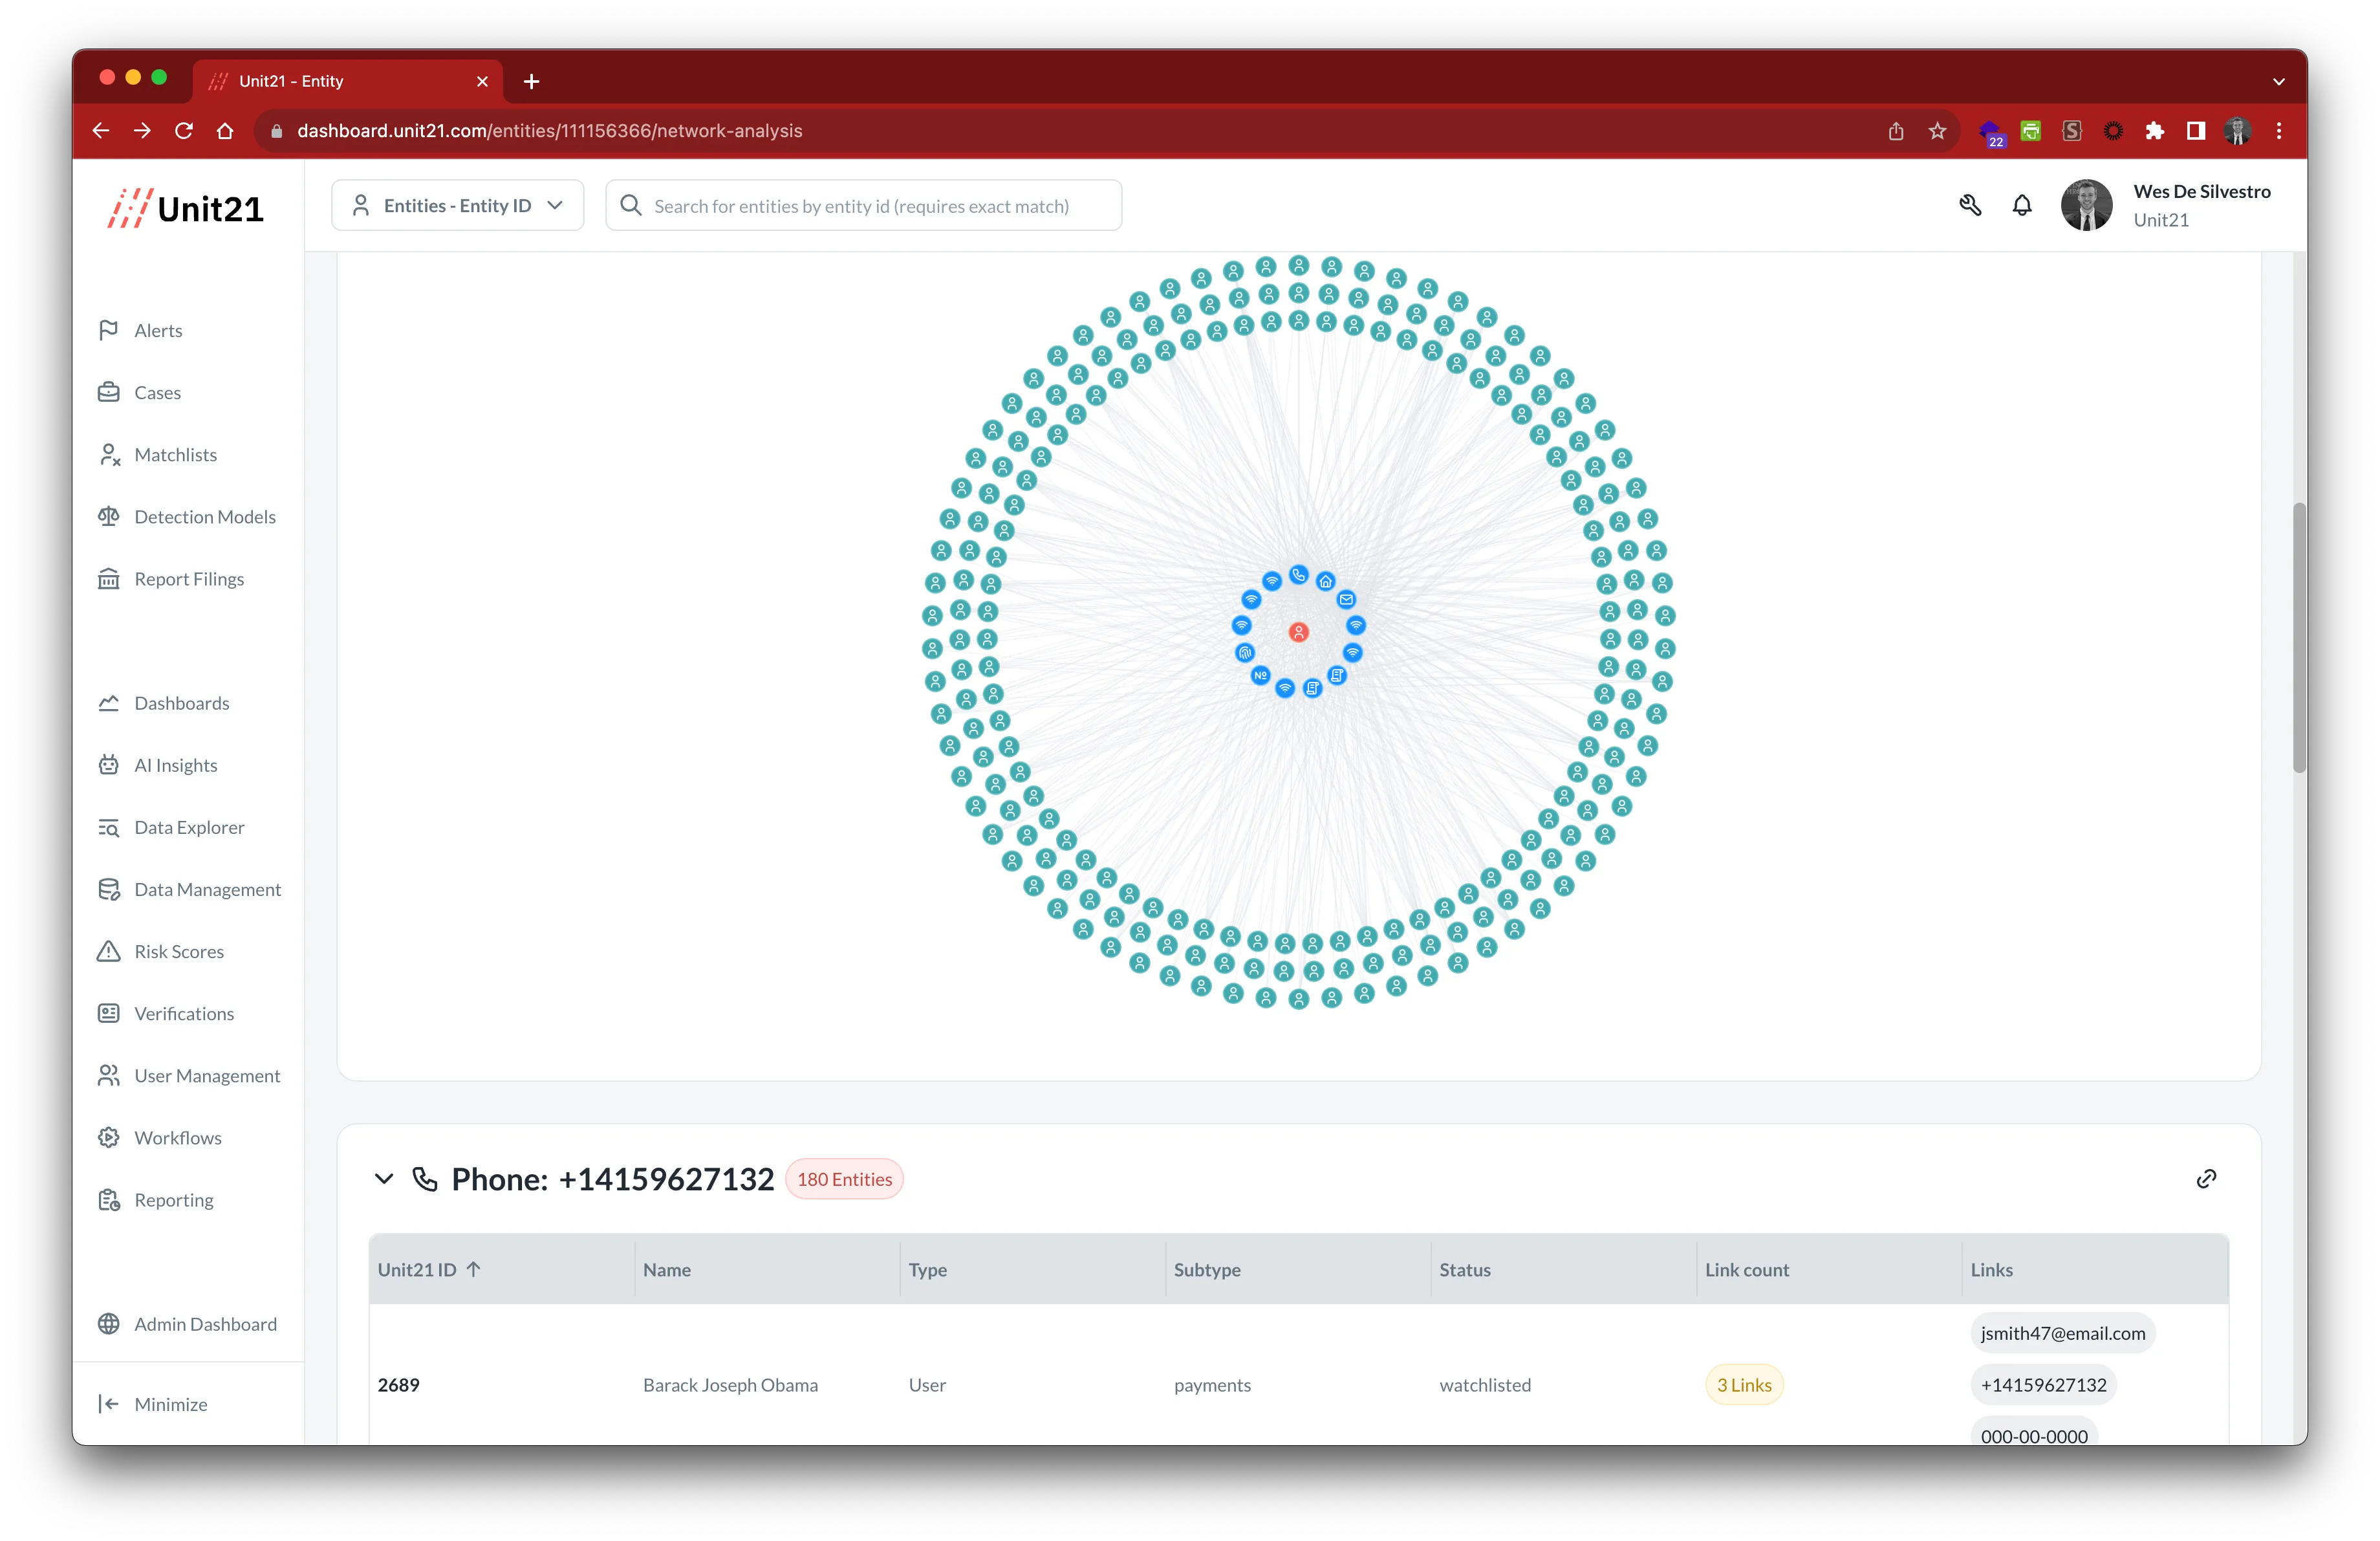Select the red central entity node
The height and width of the screenshot is (1541, 2380).
[x=1298, y=632]
